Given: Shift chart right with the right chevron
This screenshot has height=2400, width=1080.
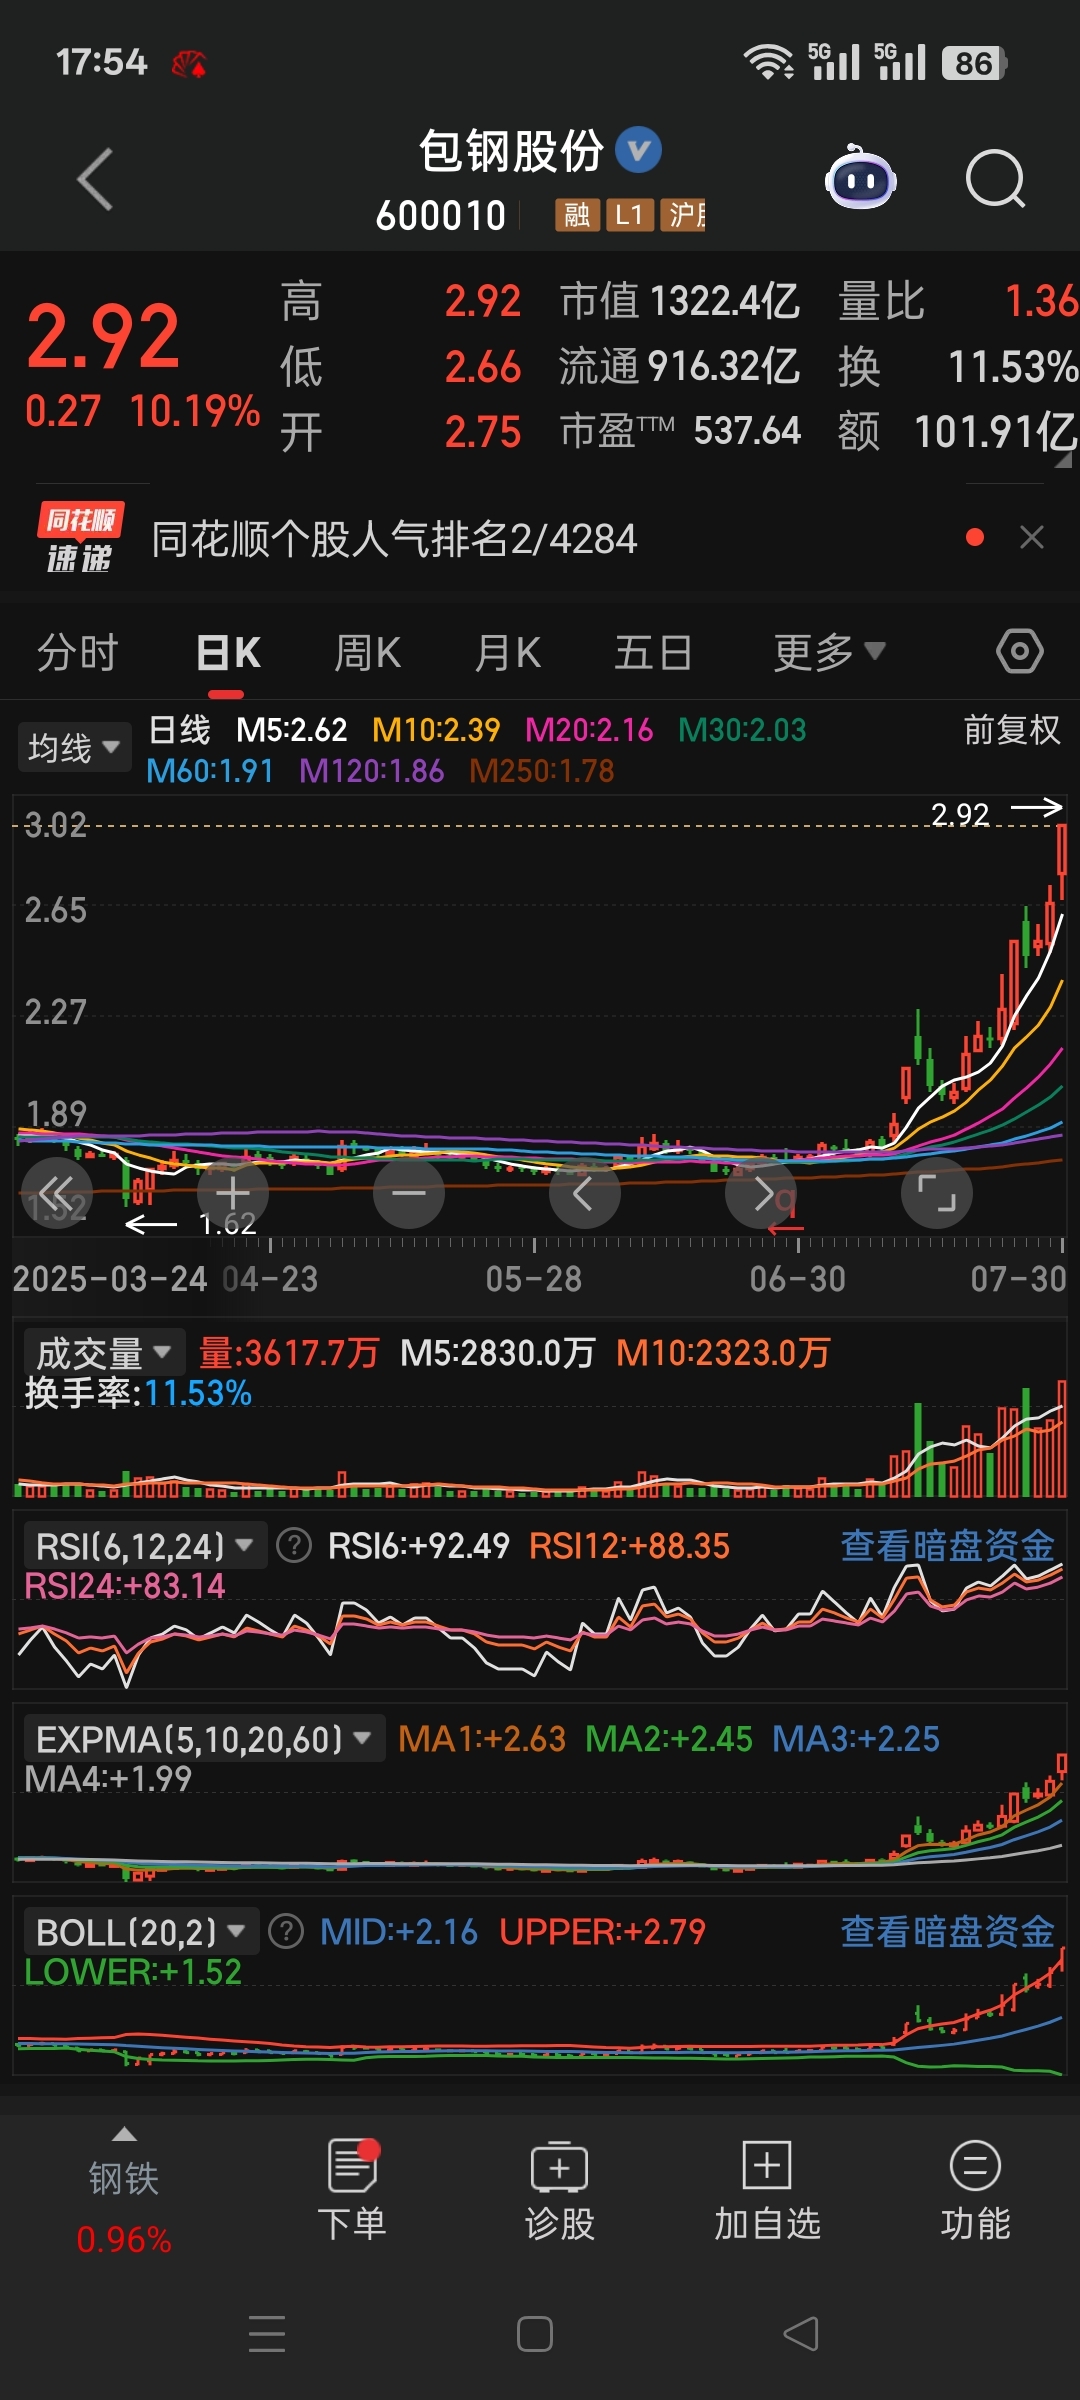Looking at the screenshot, I should (x=761, y=1193).
